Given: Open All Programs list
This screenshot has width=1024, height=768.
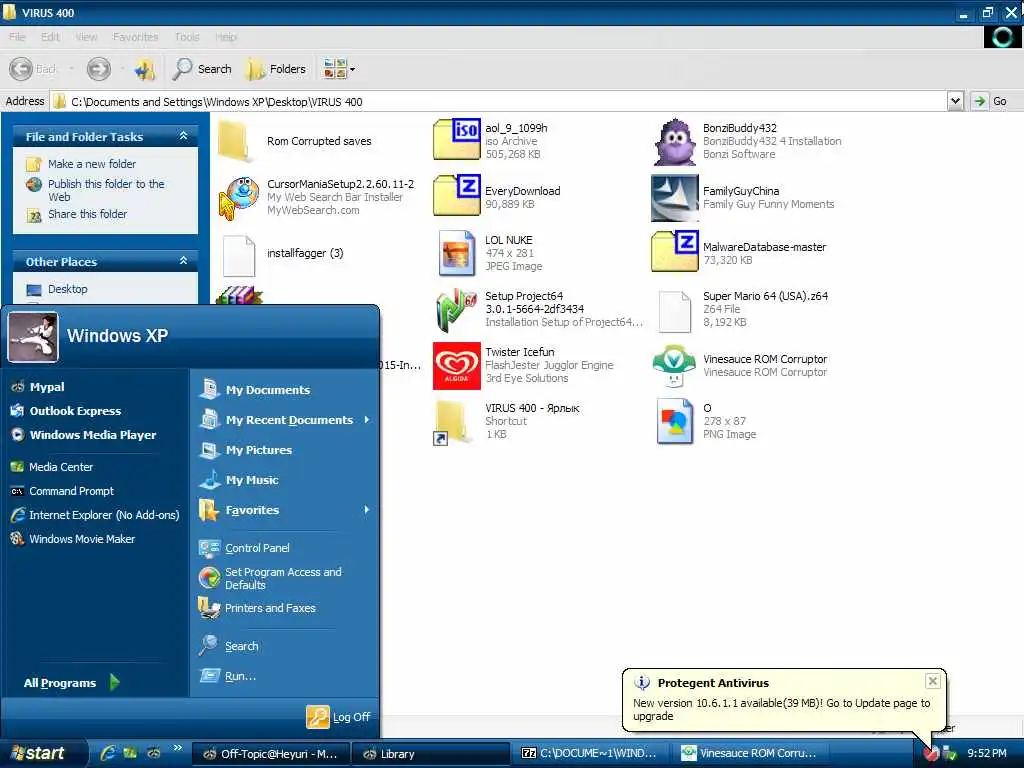Looking at the screenshot, I should [71, 682].
